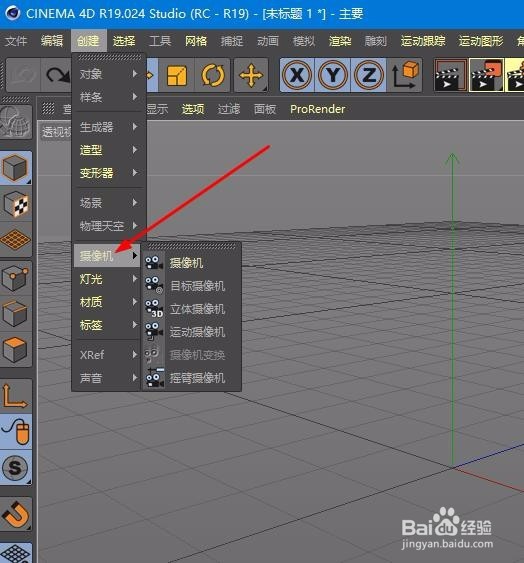The width and height of the screenshot is (524, 563).
Task: Expand the 场景 submenu
Action: click(109, 203)
